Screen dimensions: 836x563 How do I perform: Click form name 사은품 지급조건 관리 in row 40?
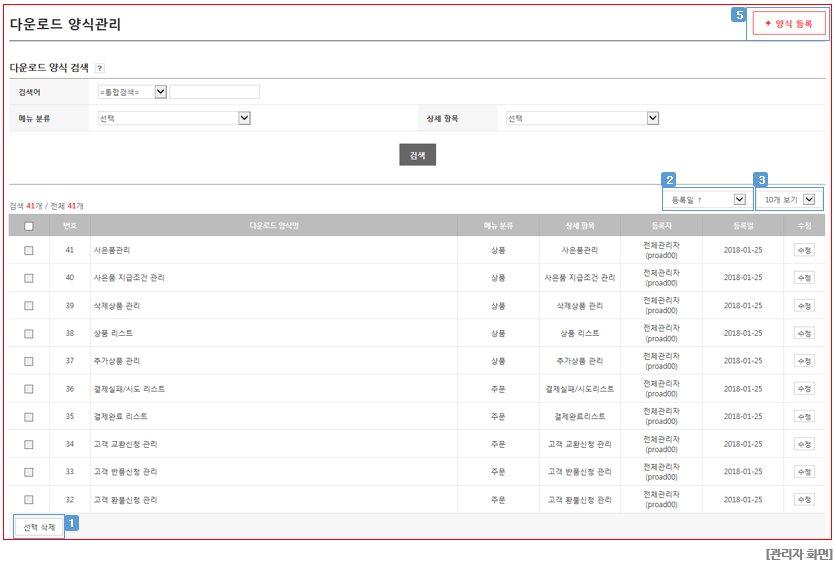pos(129,278)
